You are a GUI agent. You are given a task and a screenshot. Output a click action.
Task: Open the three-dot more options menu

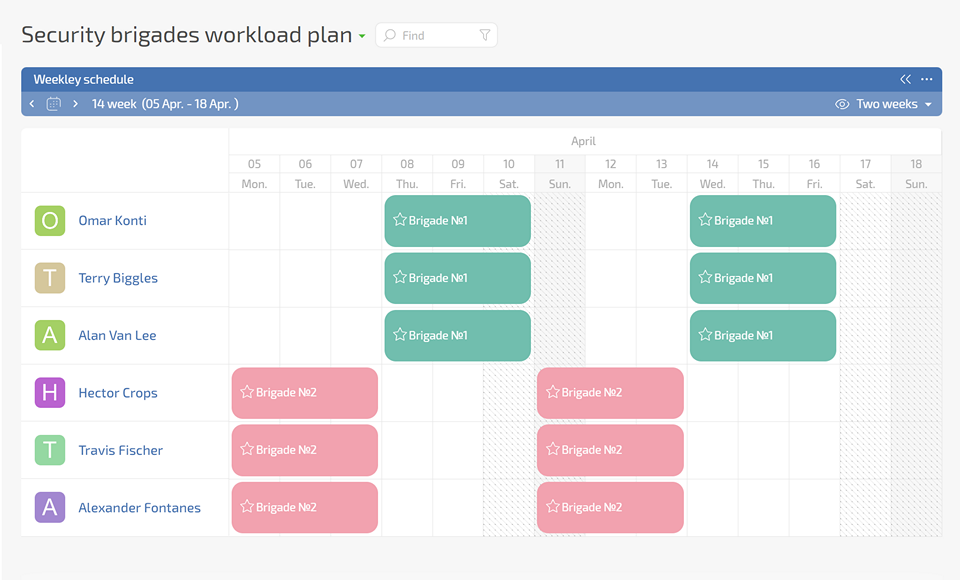coord(927,80)
